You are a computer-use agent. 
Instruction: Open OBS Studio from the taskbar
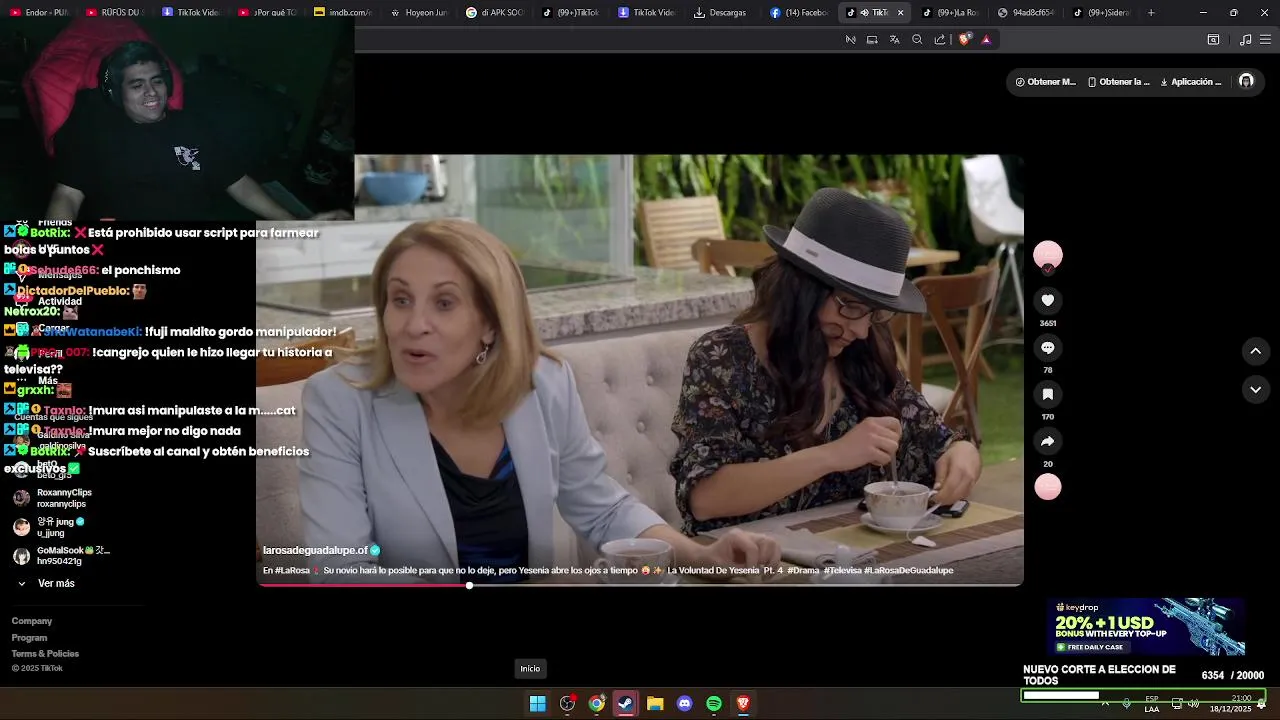click(567, 704)
